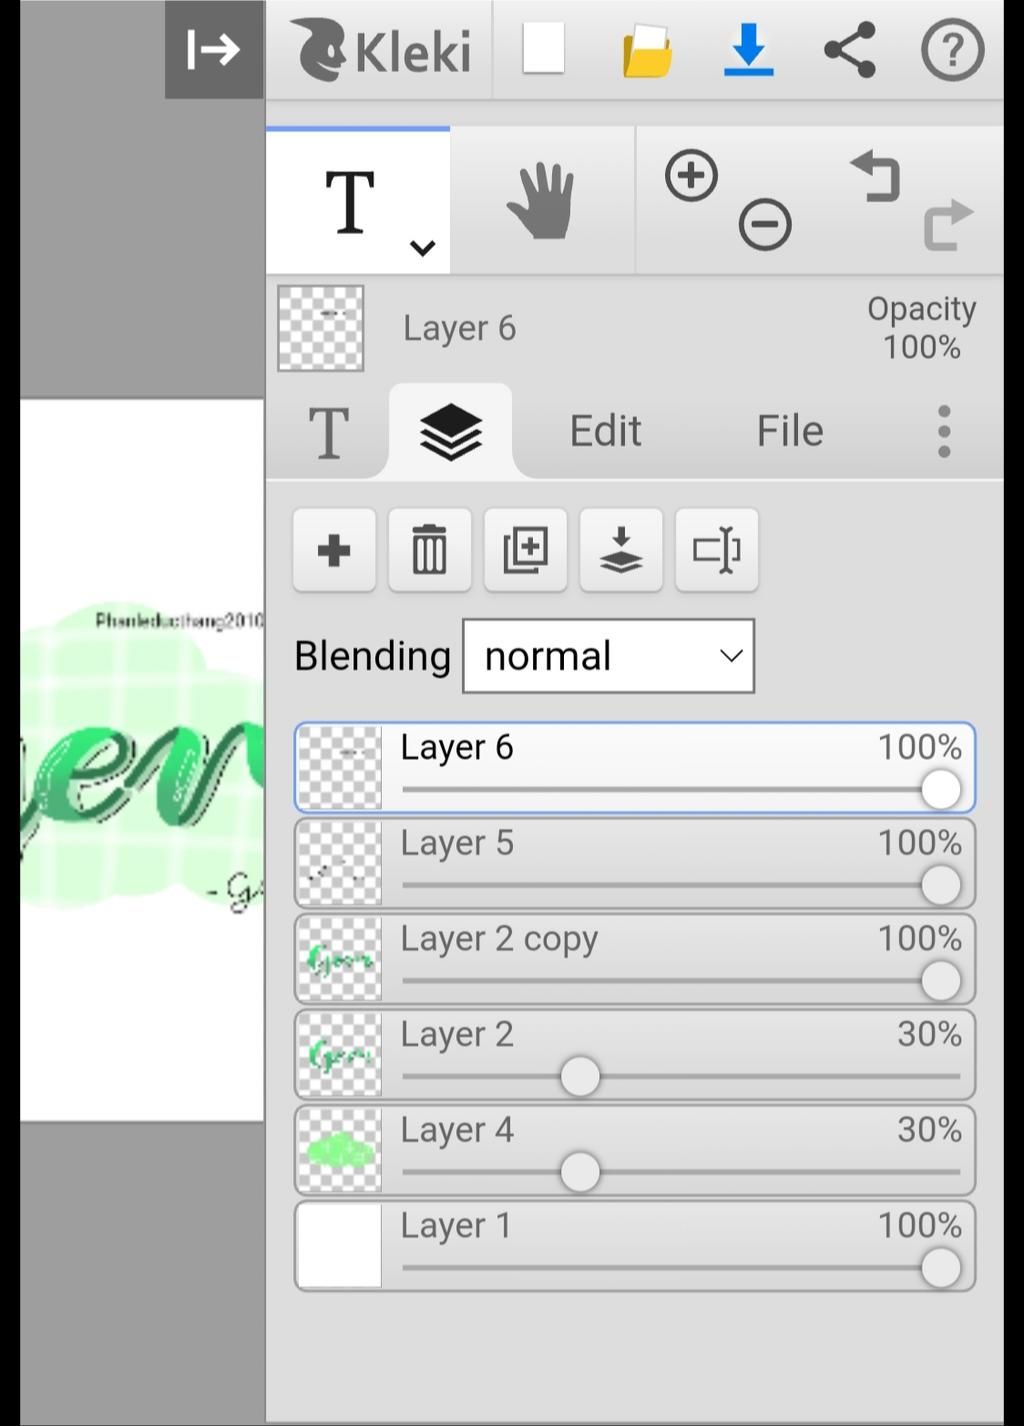Undo the last action
This screenshot has height=1426, width=1024.
coord(876,176)
